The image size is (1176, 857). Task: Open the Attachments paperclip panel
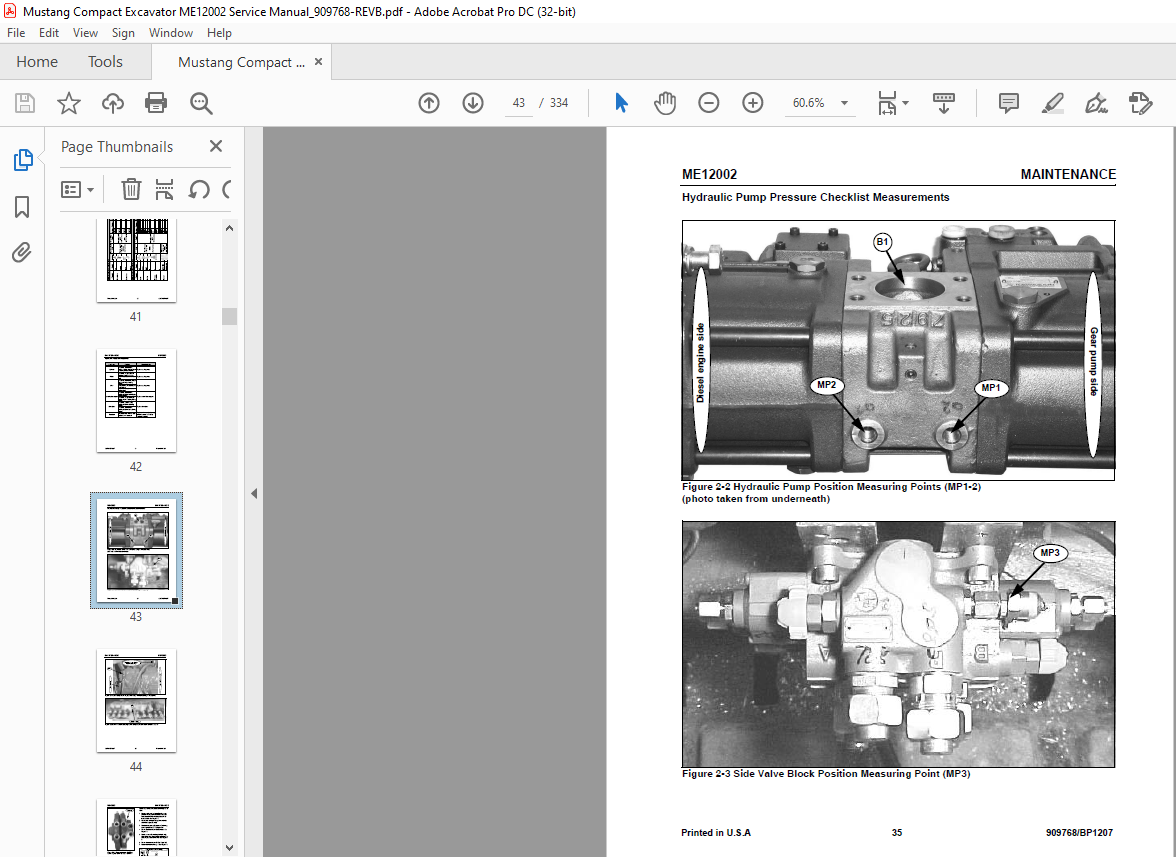(x=22, y=253)
